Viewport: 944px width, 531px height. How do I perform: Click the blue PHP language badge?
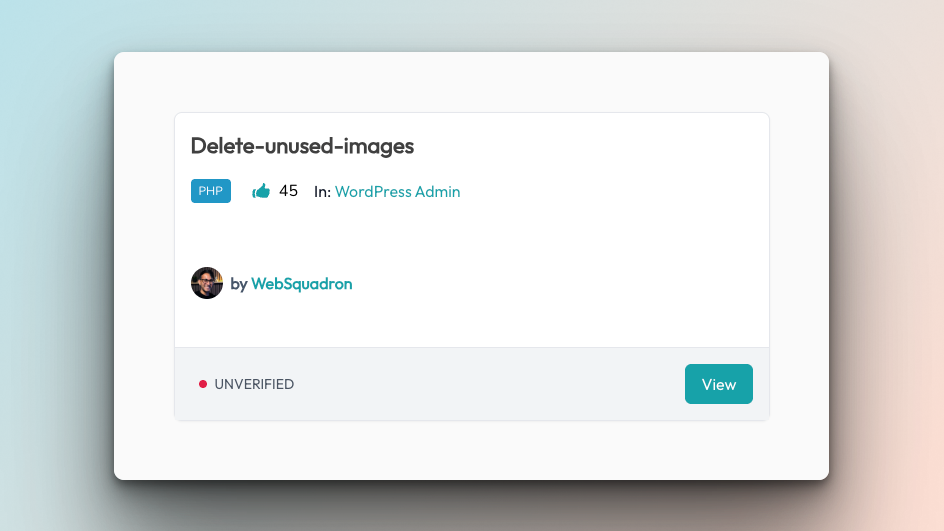(x=211, y=191)
